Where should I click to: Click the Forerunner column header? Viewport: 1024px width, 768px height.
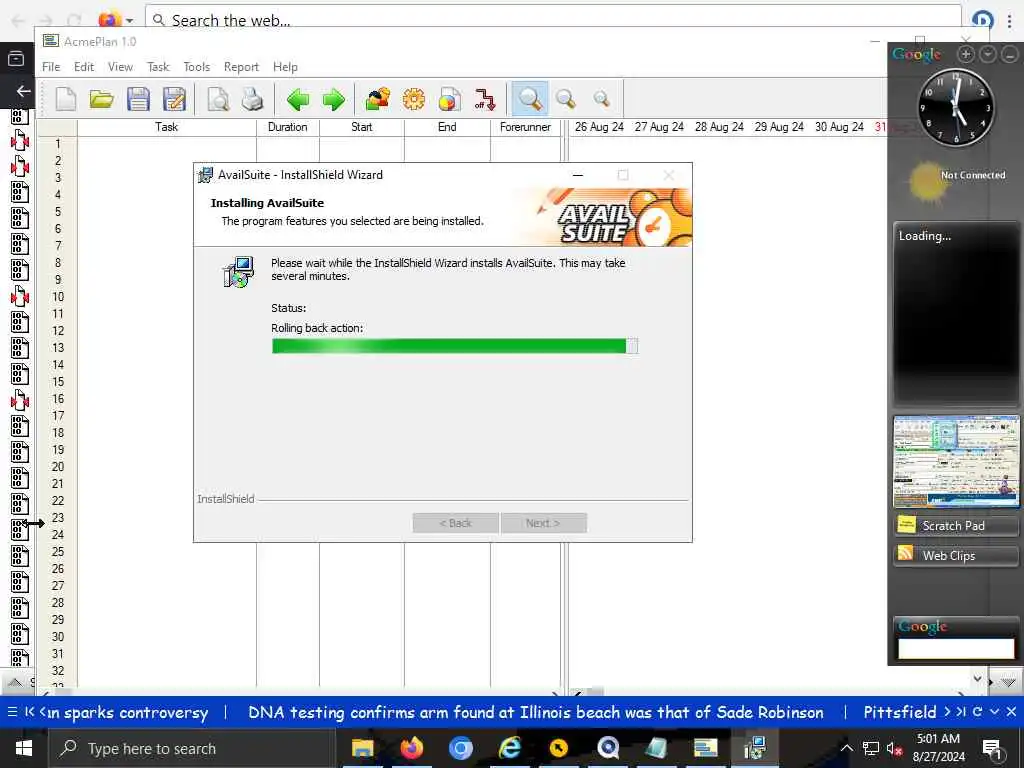click(x=525, y=127)
